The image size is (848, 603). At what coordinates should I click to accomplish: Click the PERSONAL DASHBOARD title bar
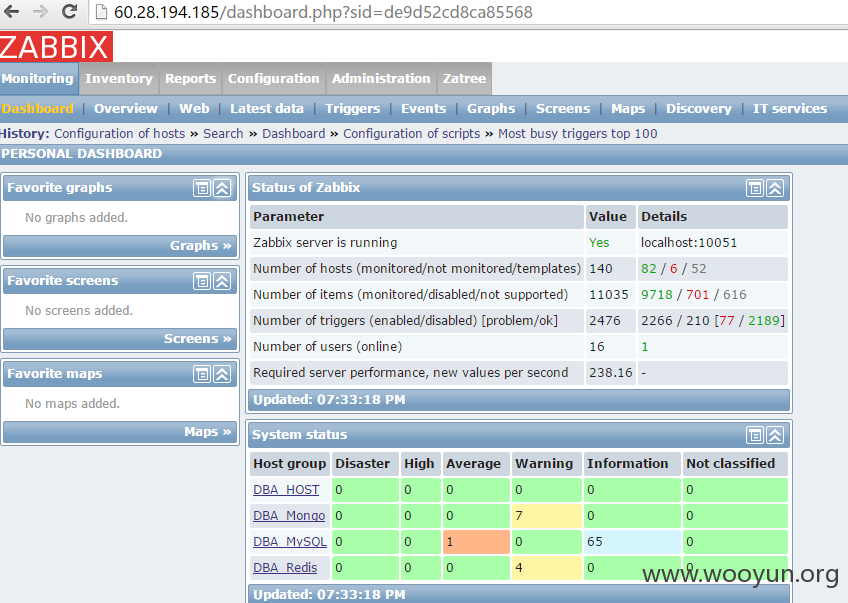(424, 154)
